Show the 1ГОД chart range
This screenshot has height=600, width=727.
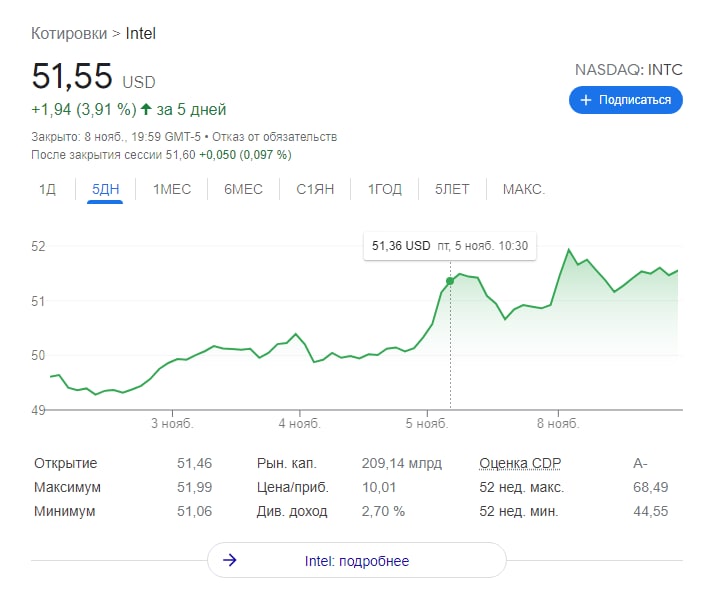[x=385, y=189]
